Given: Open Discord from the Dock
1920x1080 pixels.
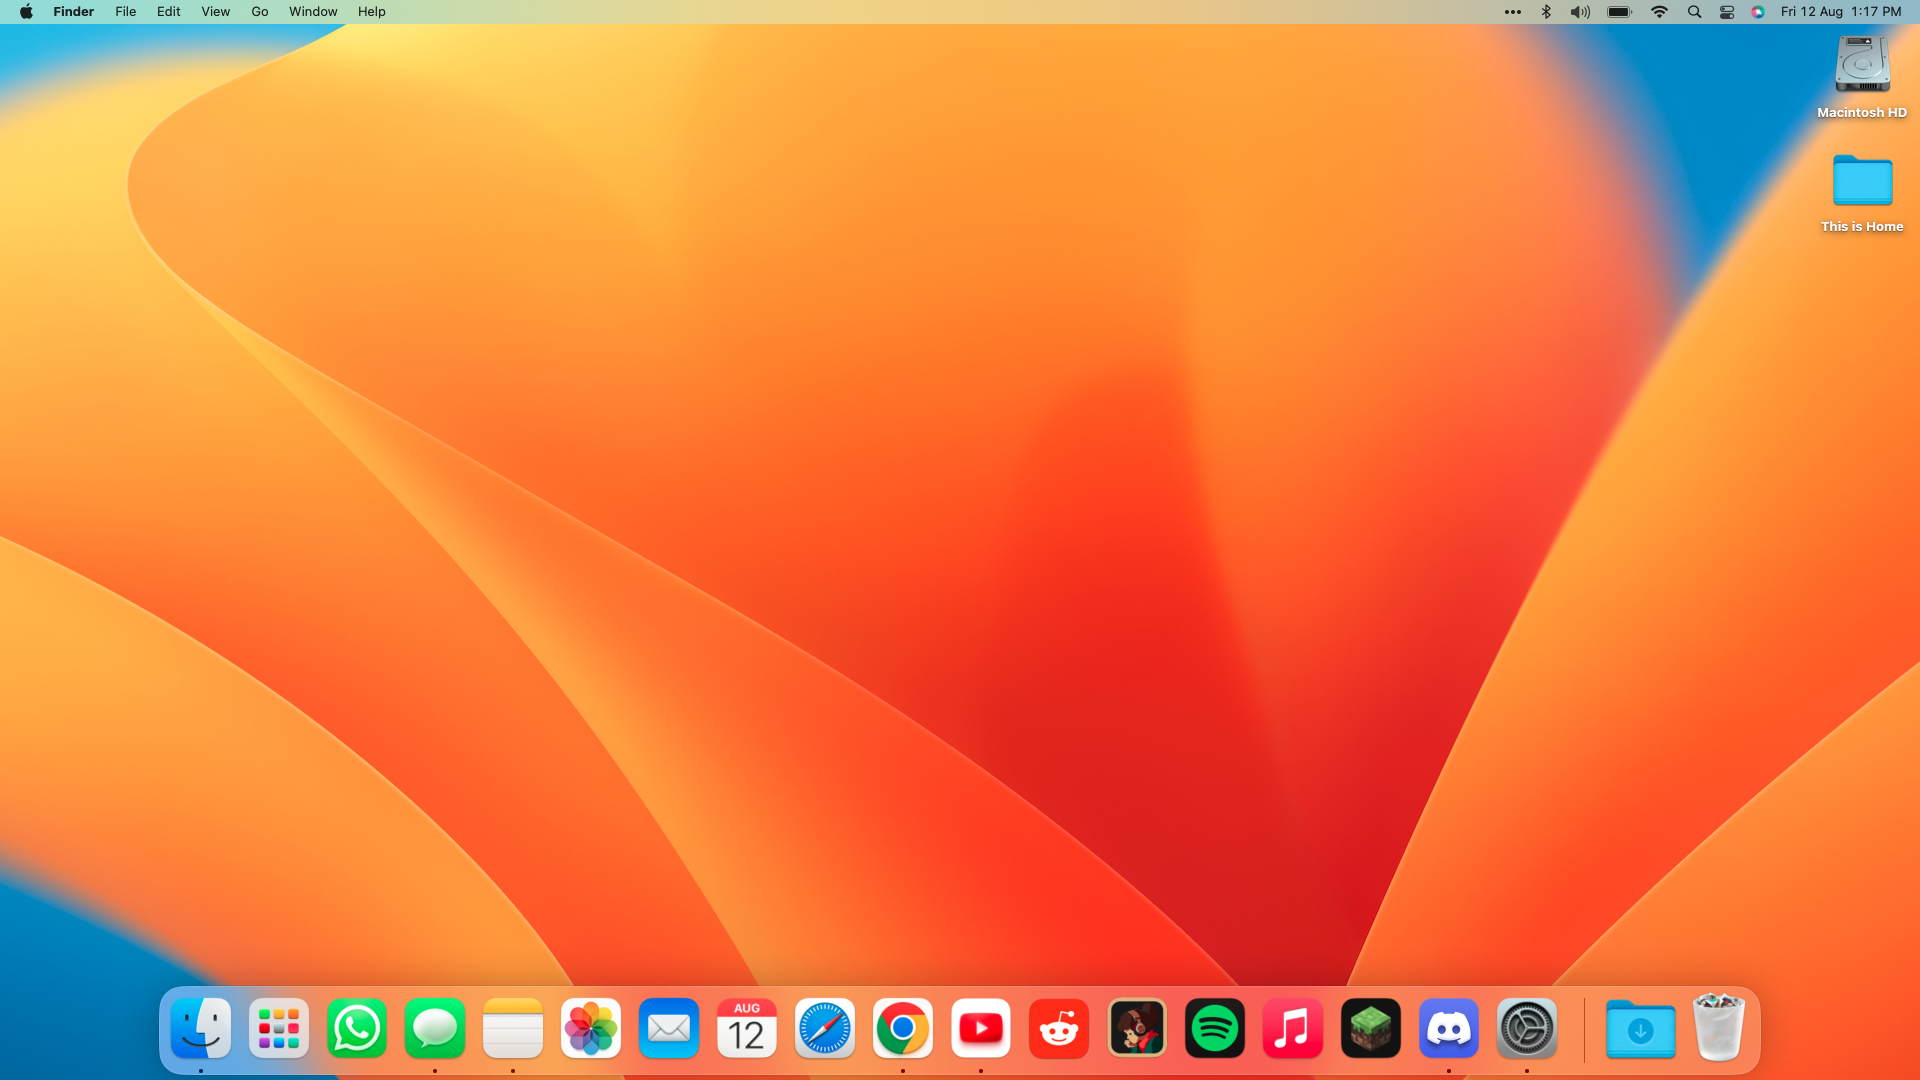Looking at the screenshot, I should (1449, 1028).
